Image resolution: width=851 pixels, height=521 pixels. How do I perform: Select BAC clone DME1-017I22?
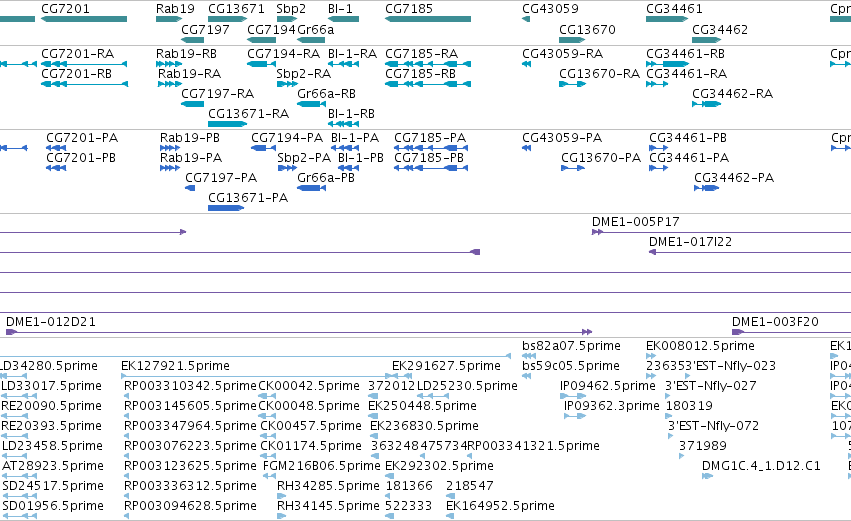750,252
